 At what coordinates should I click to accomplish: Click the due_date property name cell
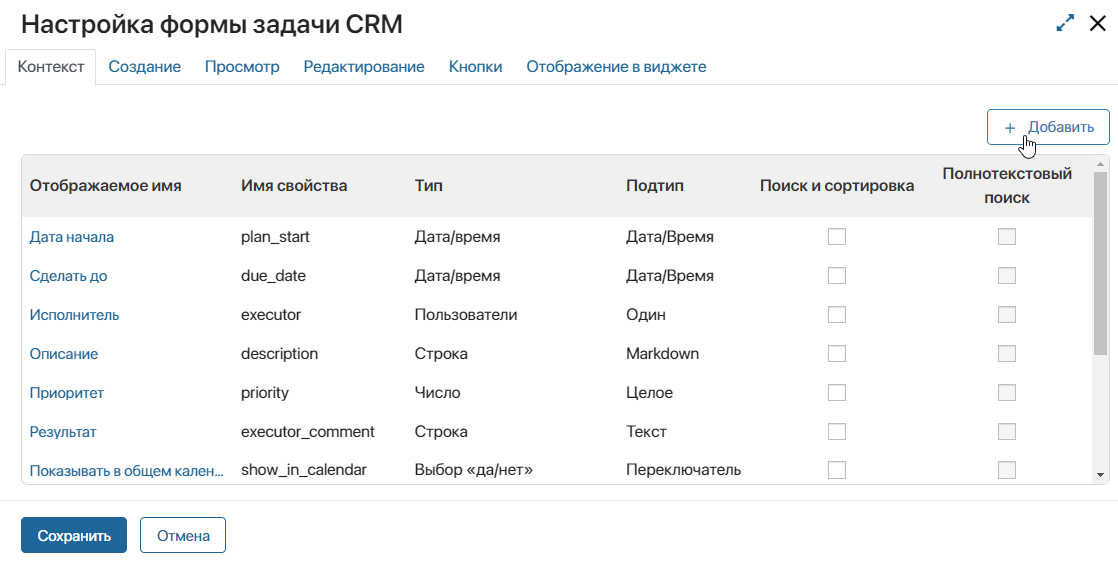(x=273, y=276)
